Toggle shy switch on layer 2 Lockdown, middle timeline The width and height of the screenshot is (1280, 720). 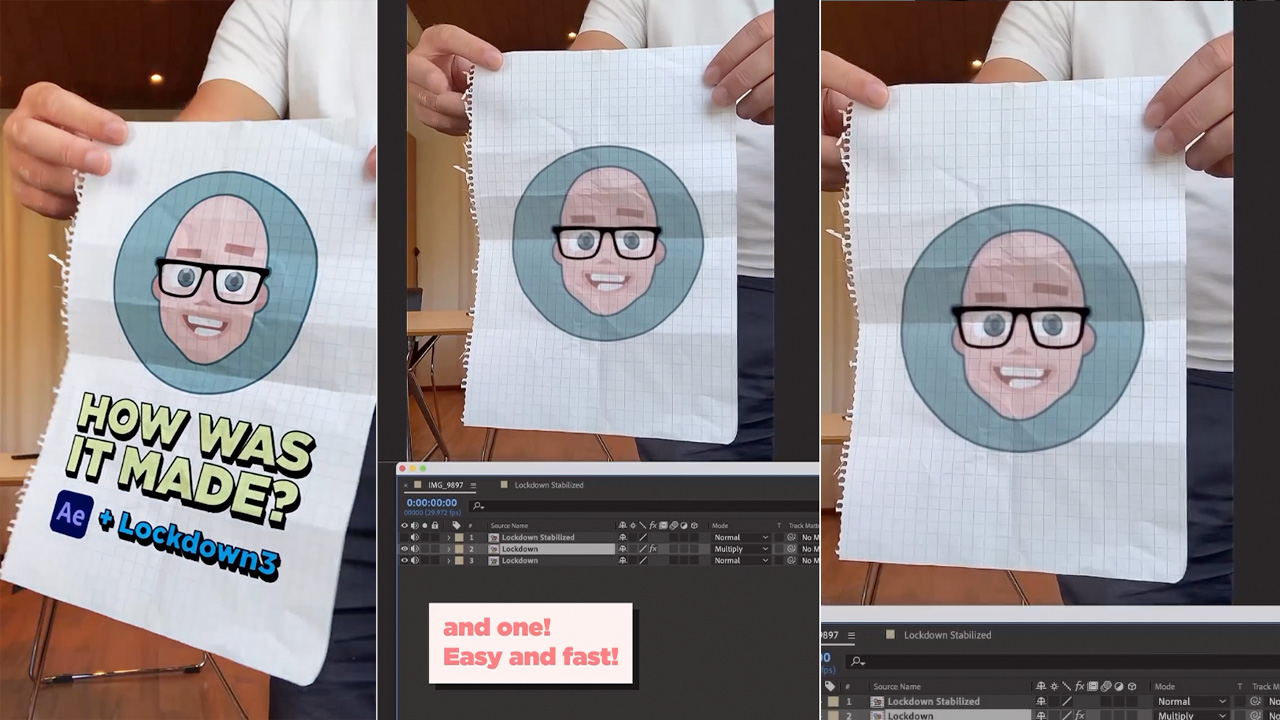(x=622, y=549)
